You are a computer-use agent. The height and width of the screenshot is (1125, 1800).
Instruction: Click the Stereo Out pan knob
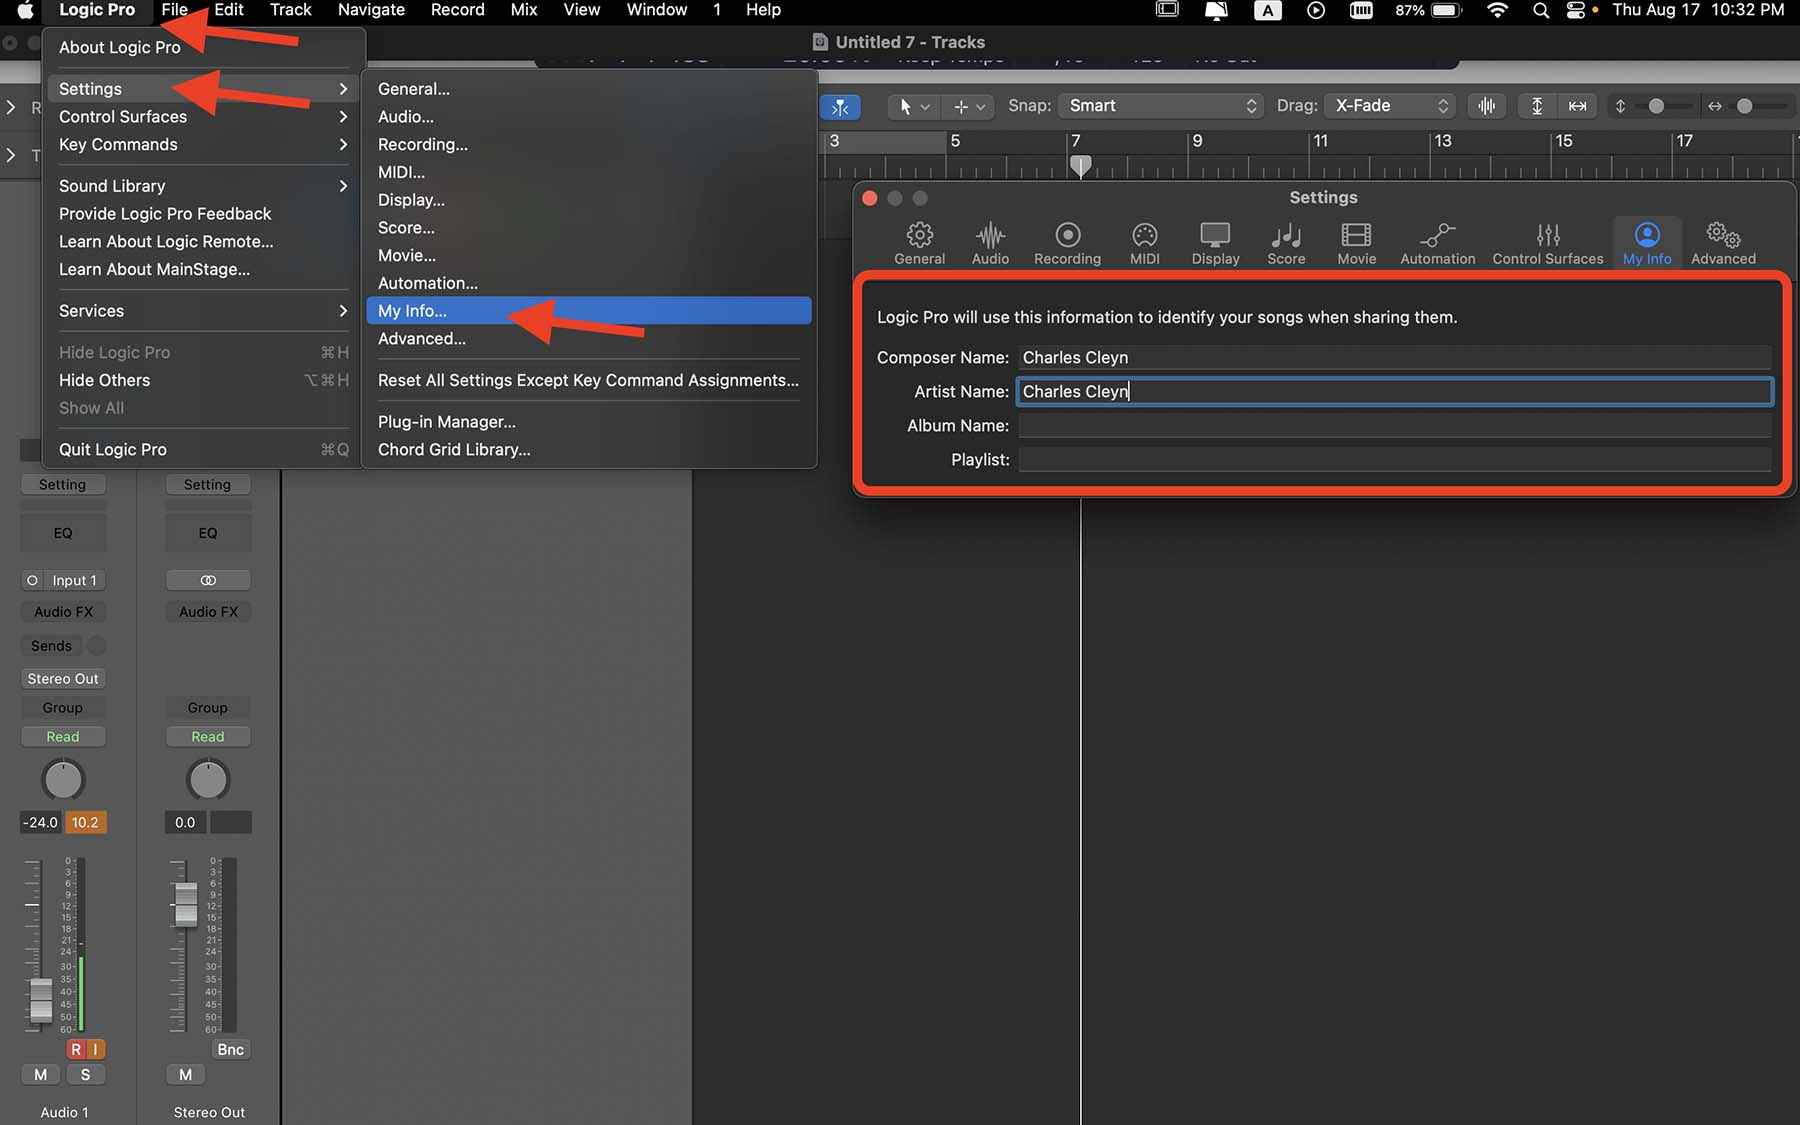[x=208, y=780]
